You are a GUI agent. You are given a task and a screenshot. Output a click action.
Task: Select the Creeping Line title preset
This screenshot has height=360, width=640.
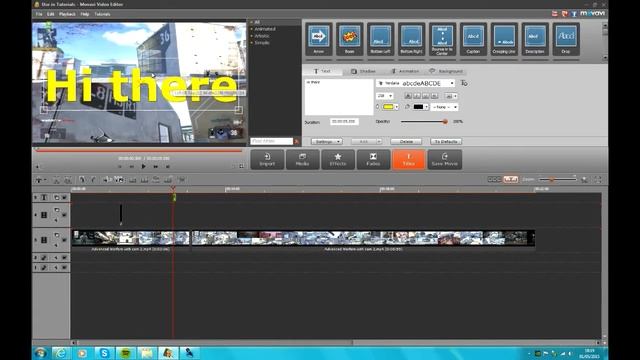click(504, 39)
